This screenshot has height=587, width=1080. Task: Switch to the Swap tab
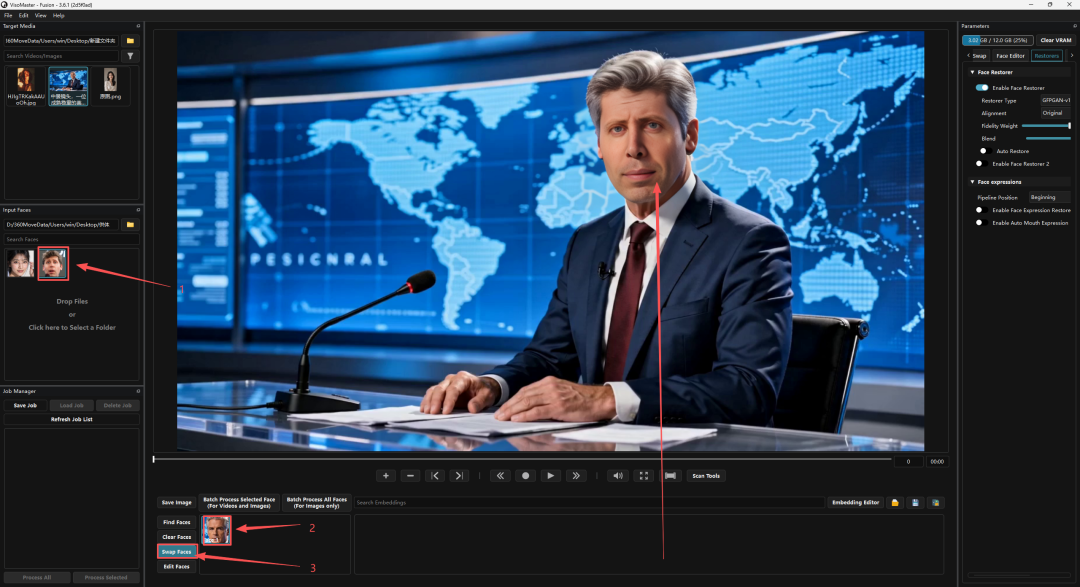(979, 56)
